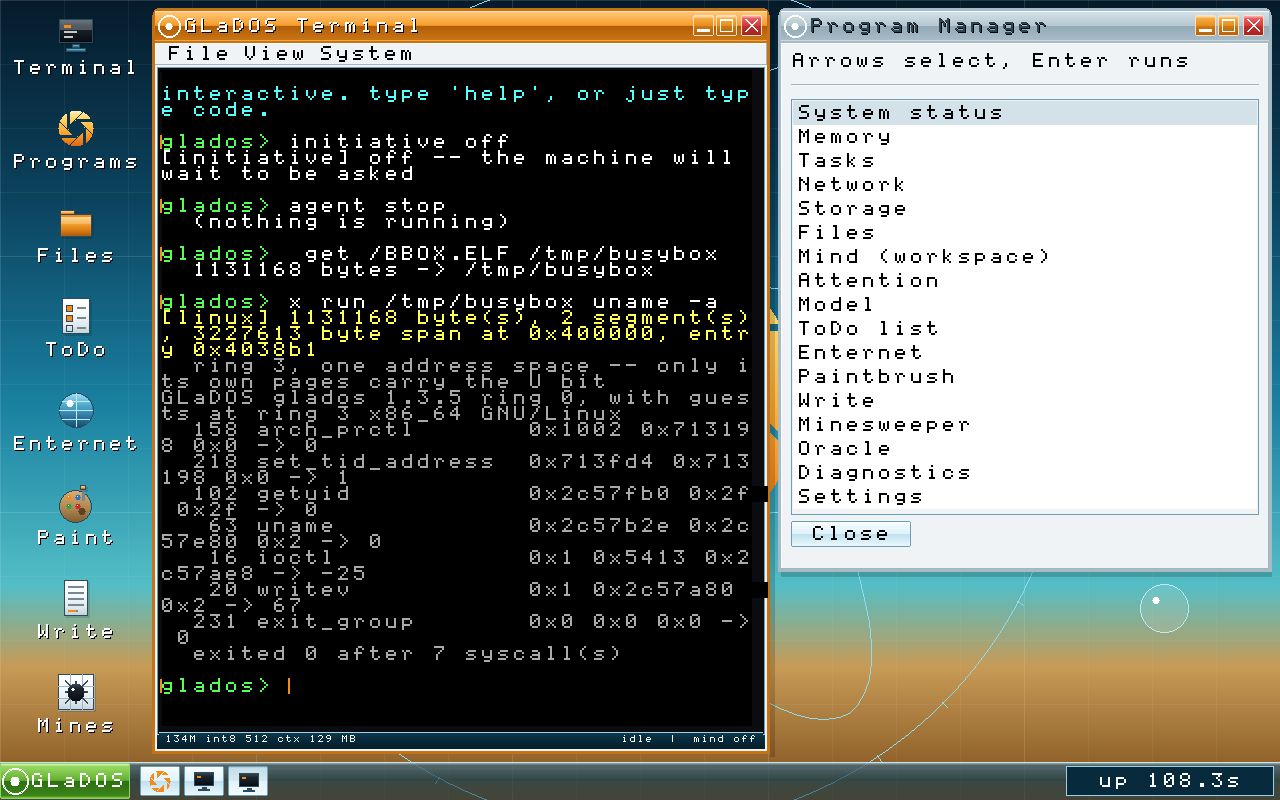The height and width of the screenshot is (800, 1280).
Task: Select Write in the Program Manager list
Action: click(x=1024, y=401)
